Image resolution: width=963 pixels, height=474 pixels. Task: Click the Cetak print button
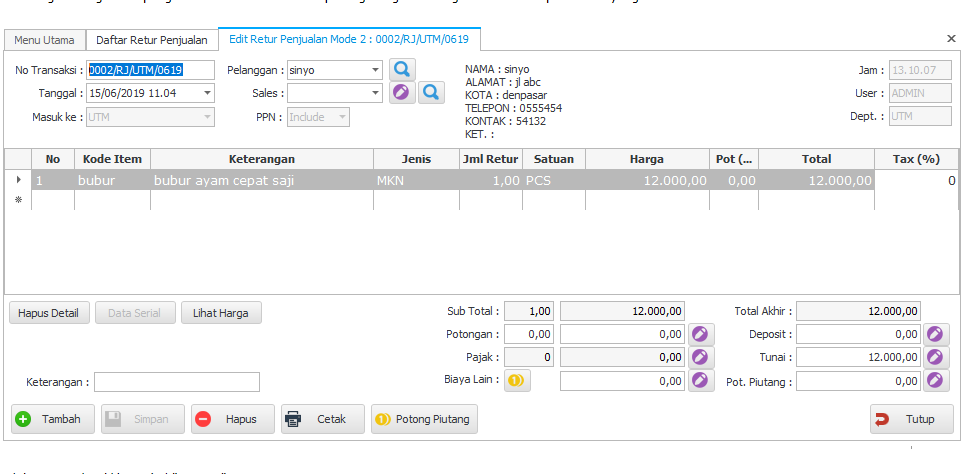(323, 419)
